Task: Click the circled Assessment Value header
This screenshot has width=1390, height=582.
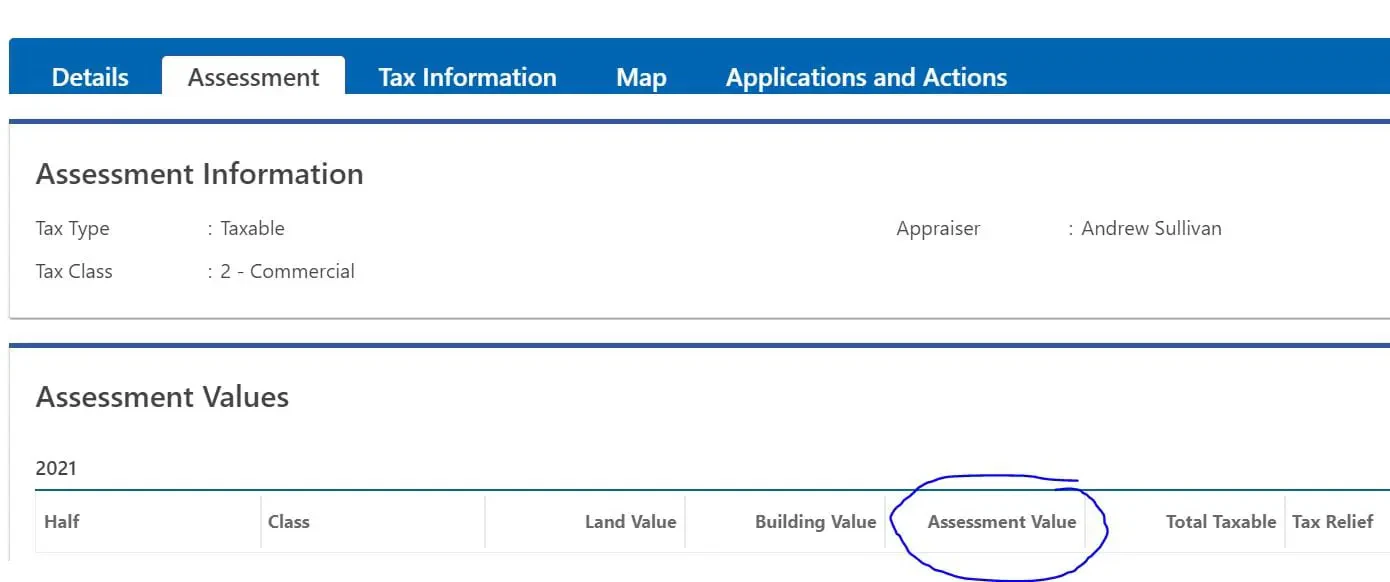Action: (x=1001, y=522)
